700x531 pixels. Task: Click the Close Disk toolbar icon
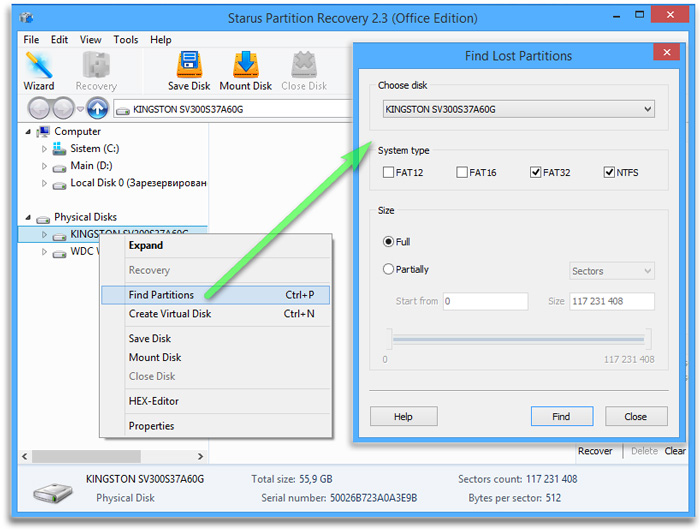point(304,69)
